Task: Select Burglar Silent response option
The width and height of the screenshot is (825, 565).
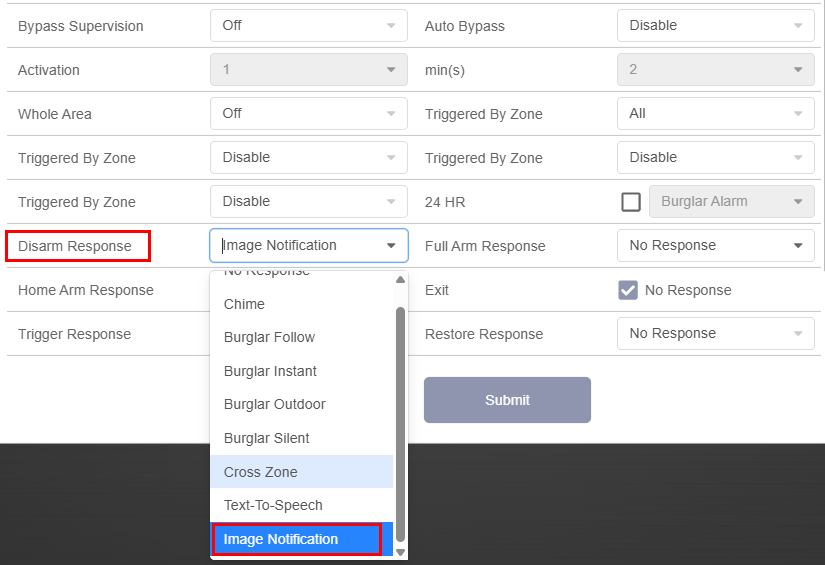Action: (x=301, y=438)
